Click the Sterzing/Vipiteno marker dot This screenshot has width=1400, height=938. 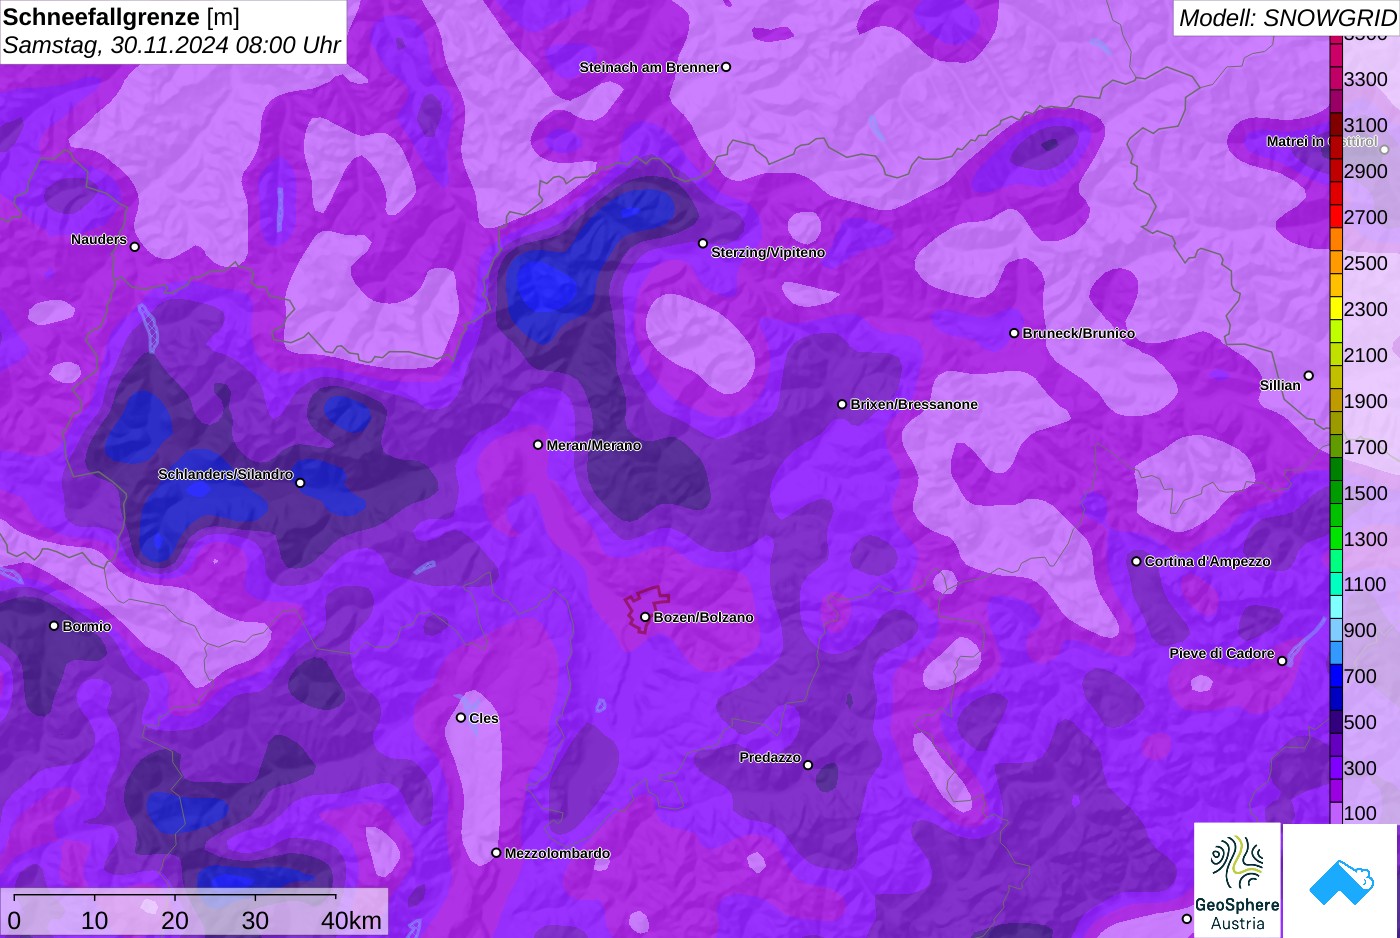tap(703, 243)
